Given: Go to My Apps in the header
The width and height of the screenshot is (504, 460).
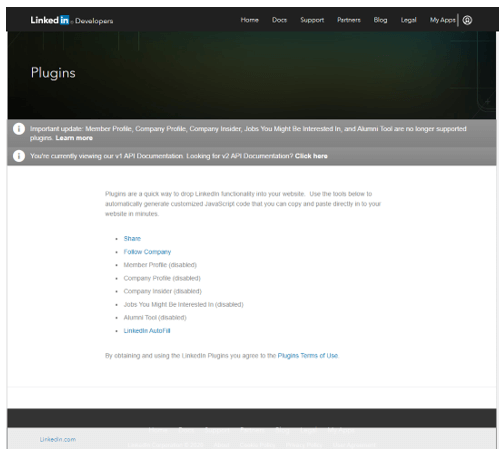Looking at the screenshot, I should 442,20.
